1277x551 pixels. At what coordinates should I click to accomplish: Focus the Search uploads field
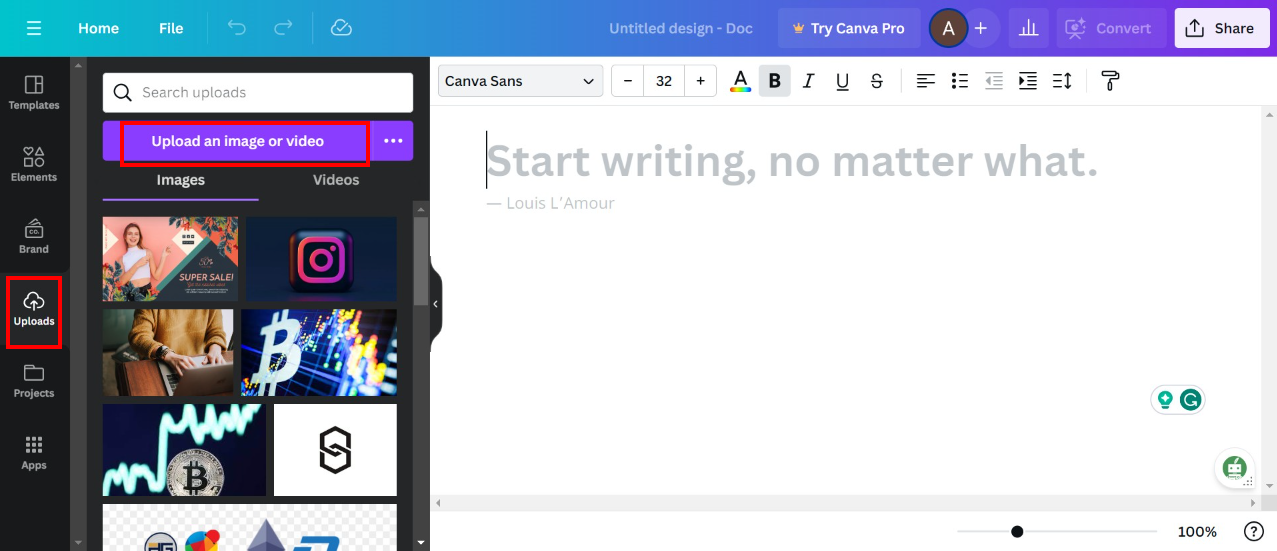click(258, 92)
